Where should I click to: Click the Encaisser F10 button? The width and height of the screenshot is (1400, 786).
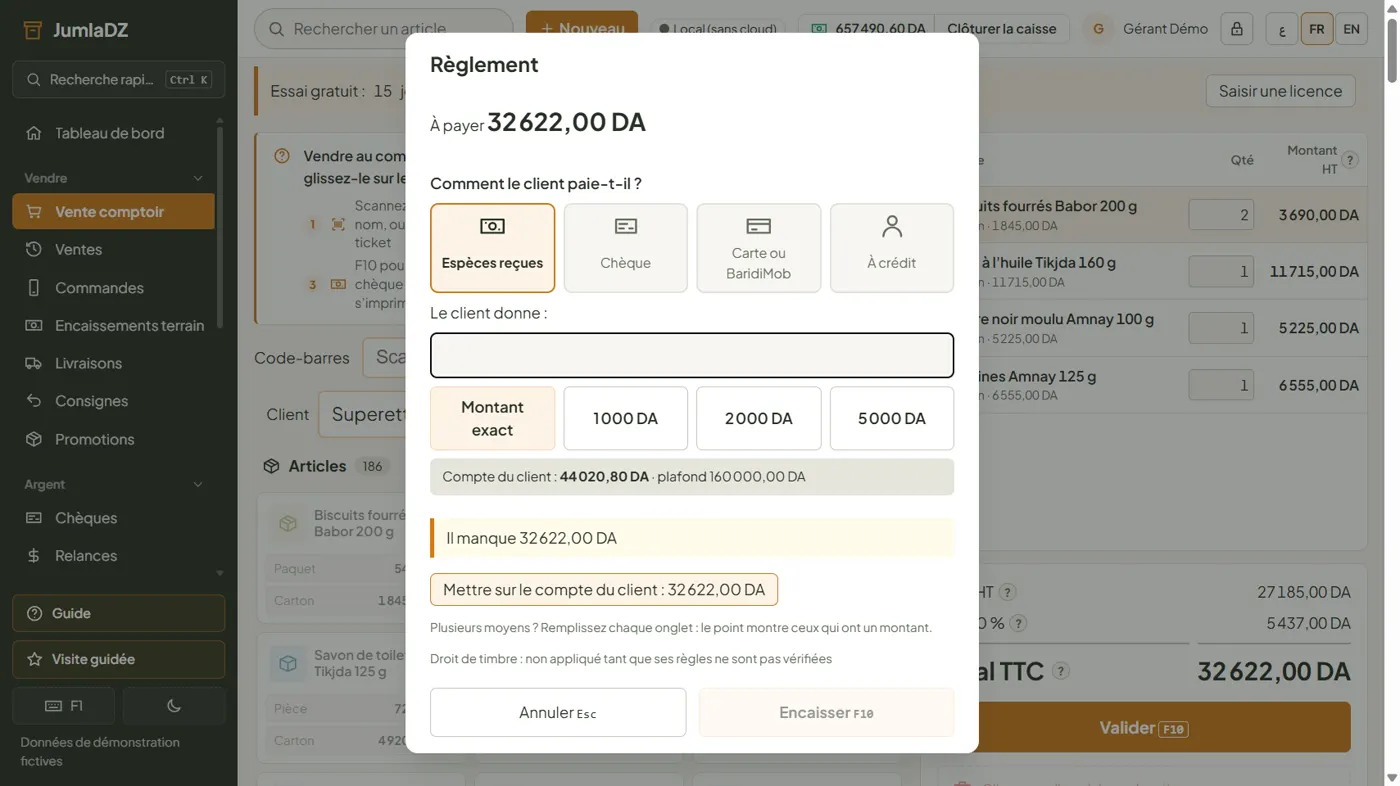click(x=826, y=713)
